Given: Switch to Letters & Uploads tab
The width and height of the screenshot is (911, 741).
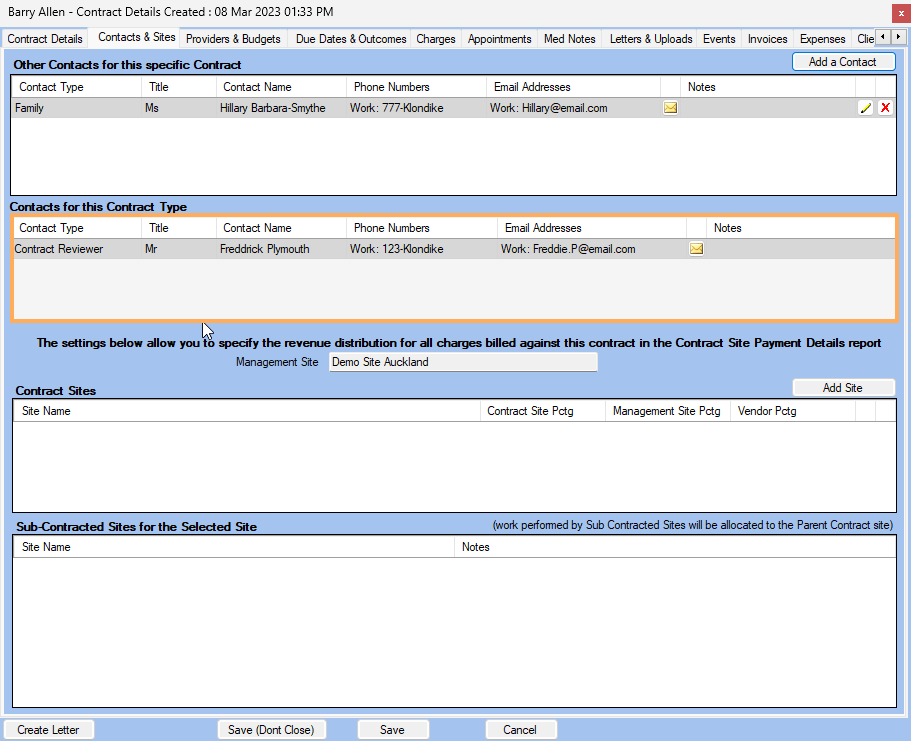Looking at the screenshot, I should coord(651,39).
